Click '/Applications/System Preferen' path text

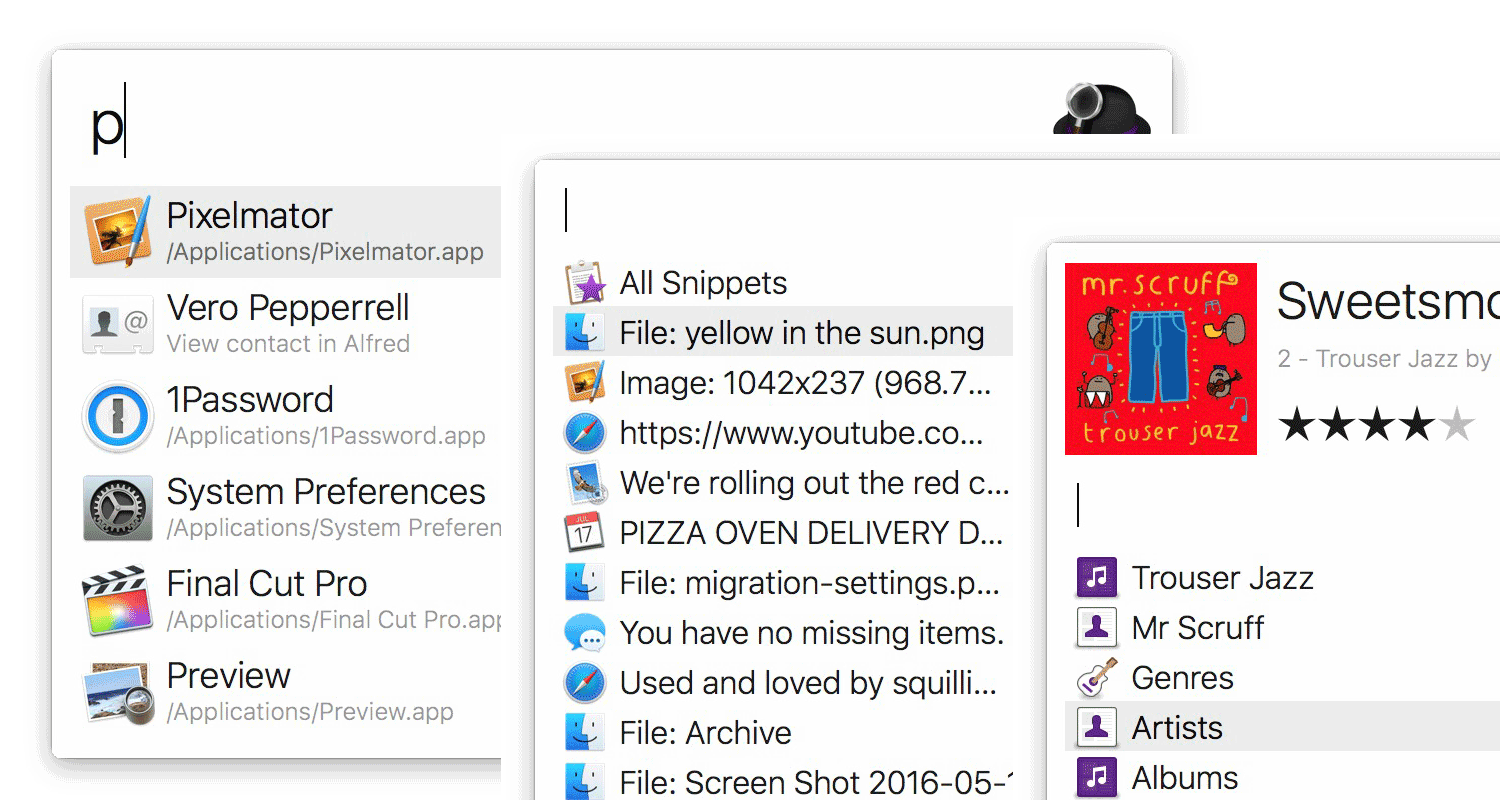pos(334,528)
